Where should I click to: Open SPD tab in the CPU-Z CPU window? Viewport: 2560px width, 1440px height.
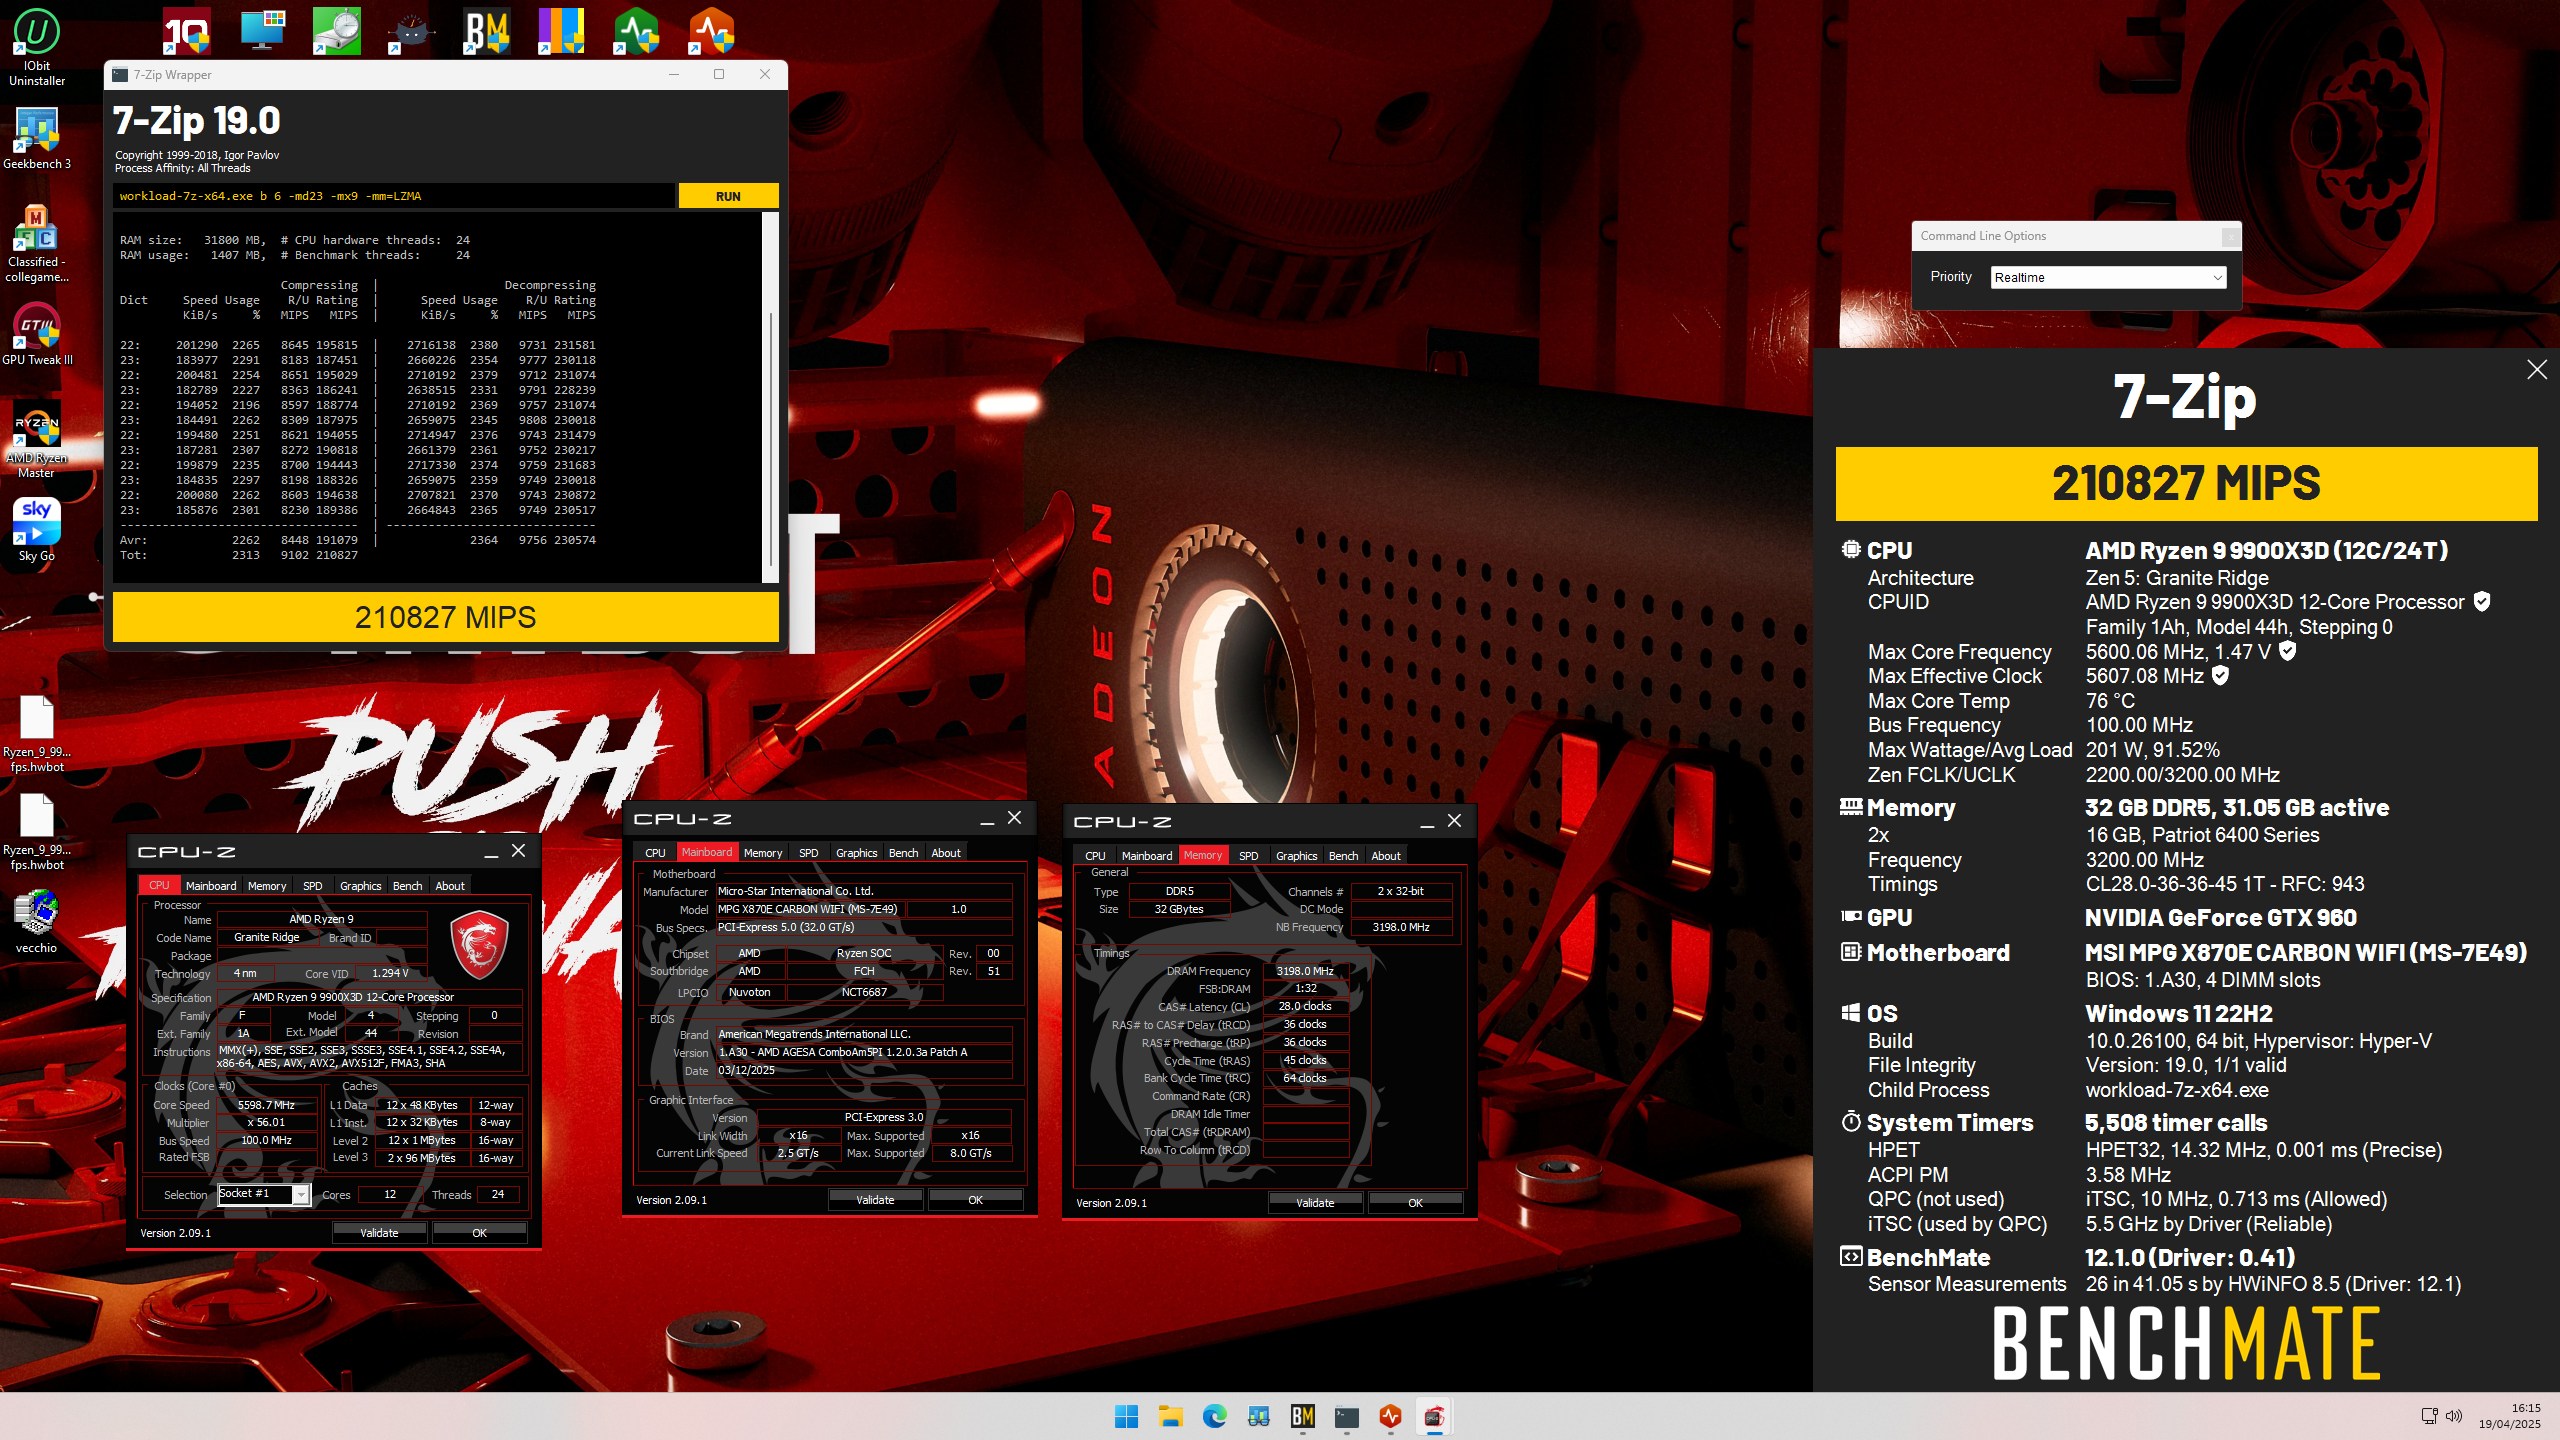tap(313, 886)
